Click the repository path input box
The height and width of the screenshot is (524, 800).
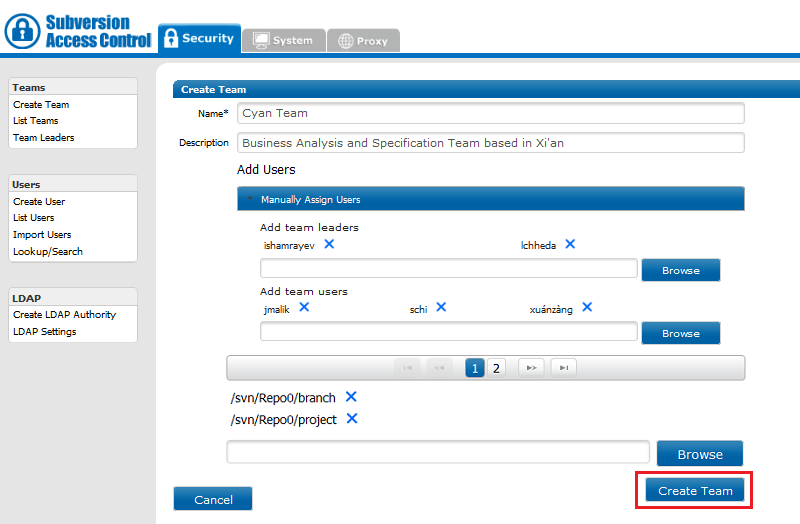pos(438,452)
